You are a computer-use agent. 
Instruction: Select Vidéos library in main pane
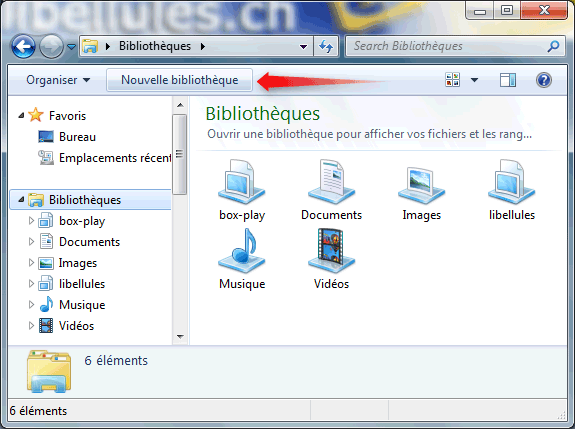pos(331,259)
